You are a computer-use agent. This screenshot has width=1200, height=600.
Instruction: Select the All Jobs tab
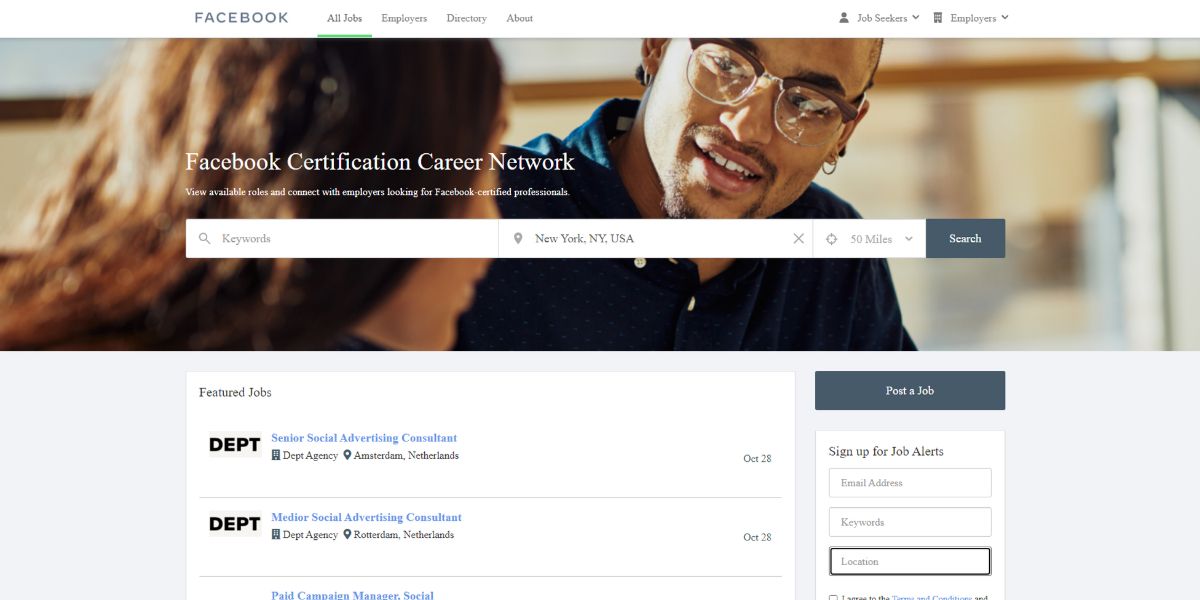(344, 18)
